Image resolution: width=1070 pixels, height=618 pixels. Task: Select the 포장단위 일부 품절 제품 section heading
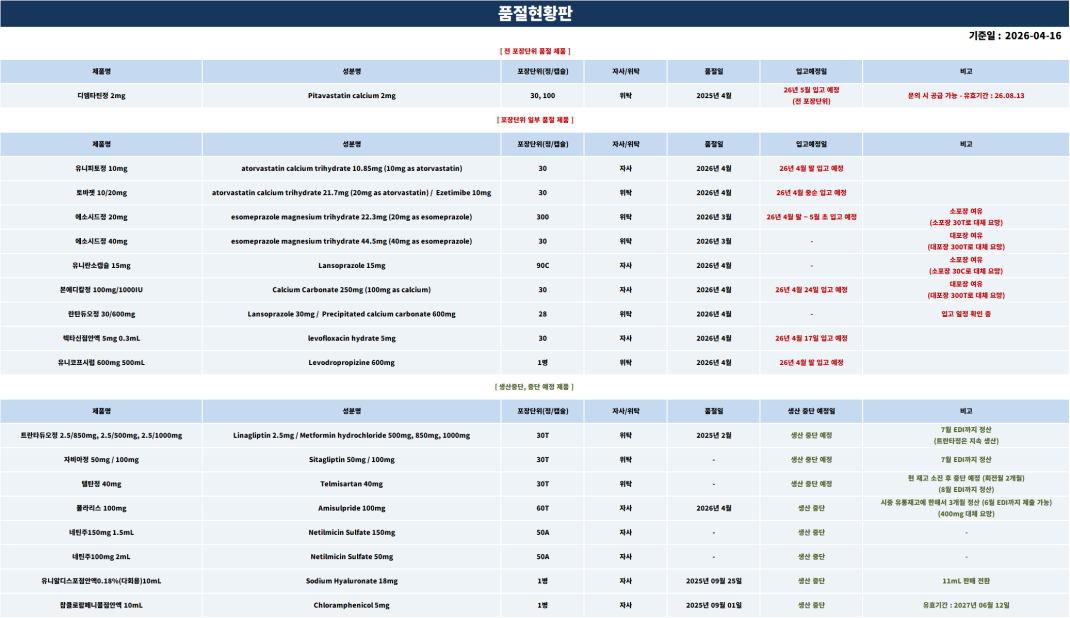pos(535,120)
